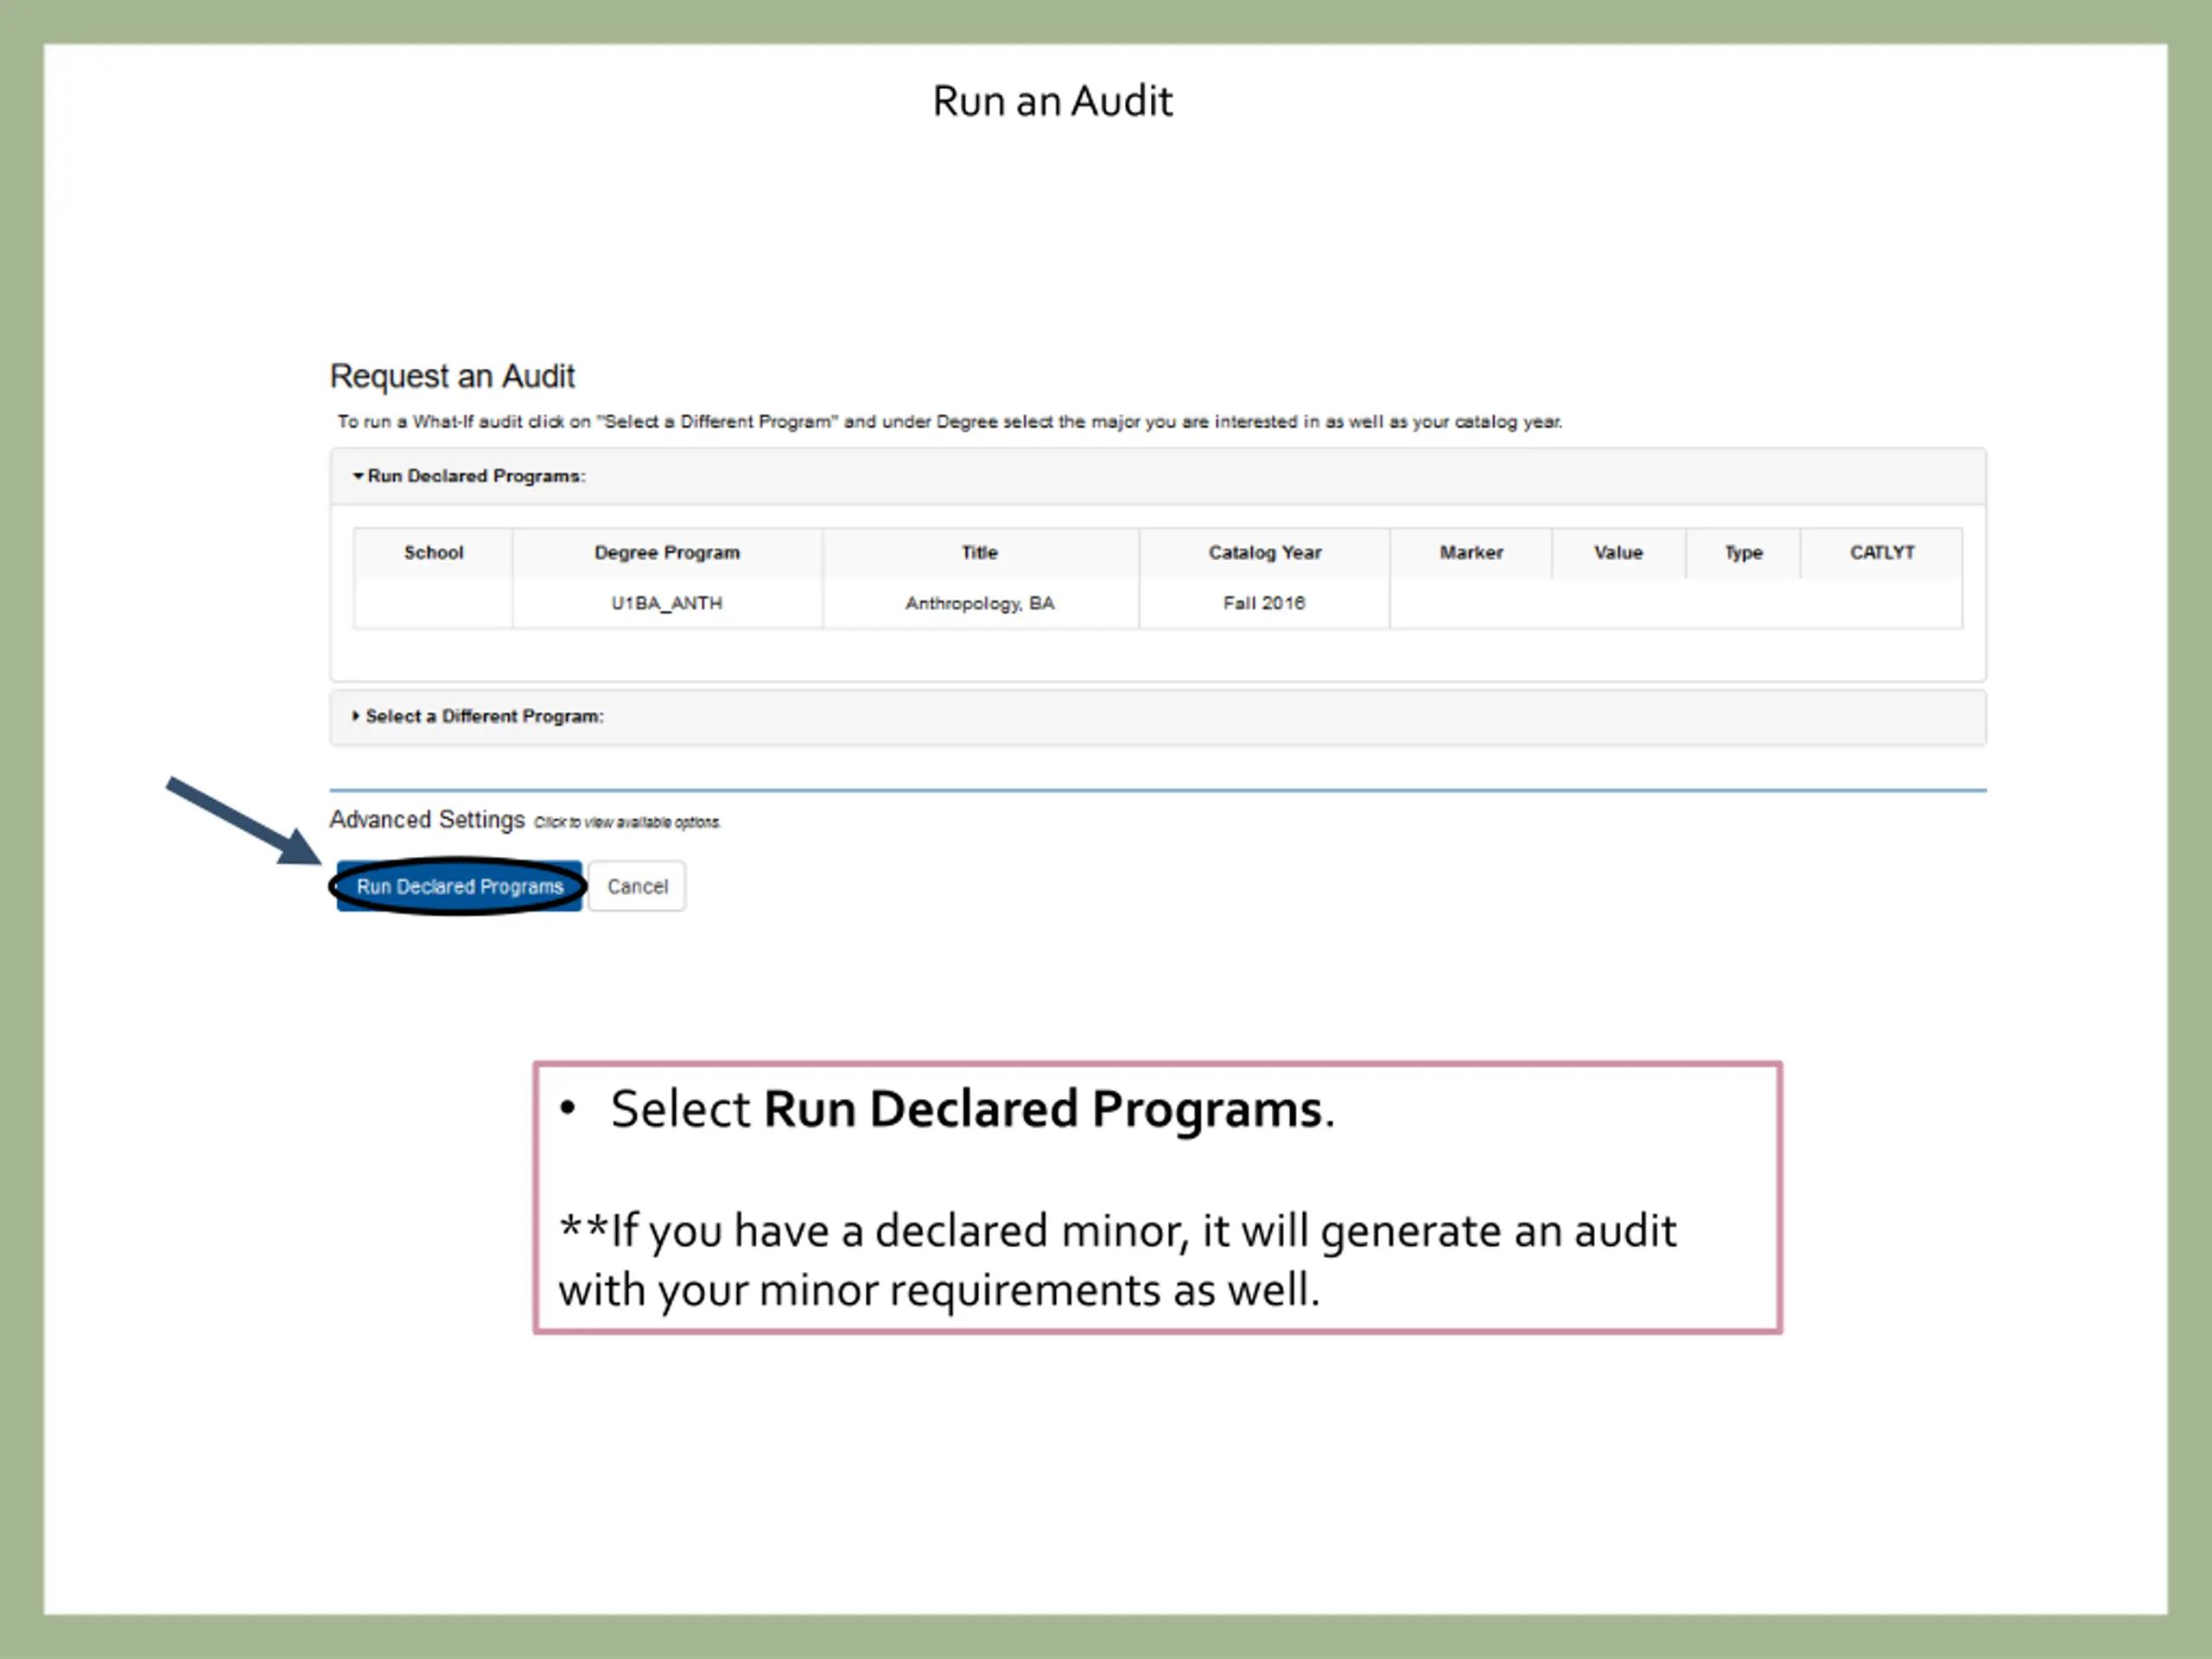Click the Fall 2016 catalog year cell
Viewport: 2212px width, 1659px height.
(x=1264, y=603)
